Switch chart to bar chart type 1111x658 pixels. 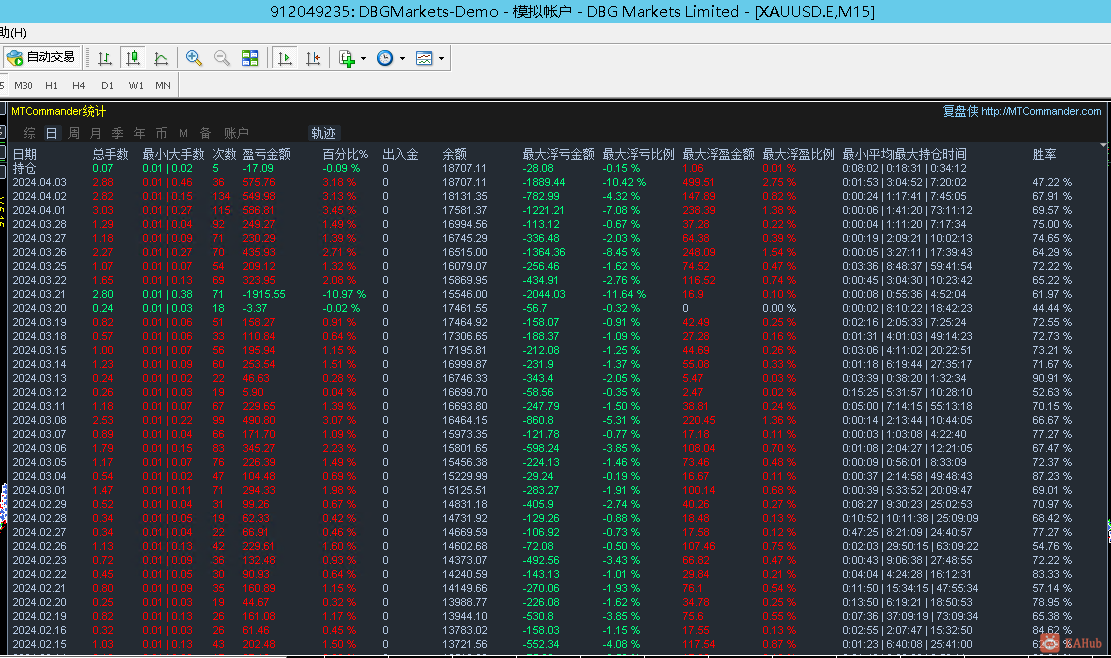pos(105,58)
